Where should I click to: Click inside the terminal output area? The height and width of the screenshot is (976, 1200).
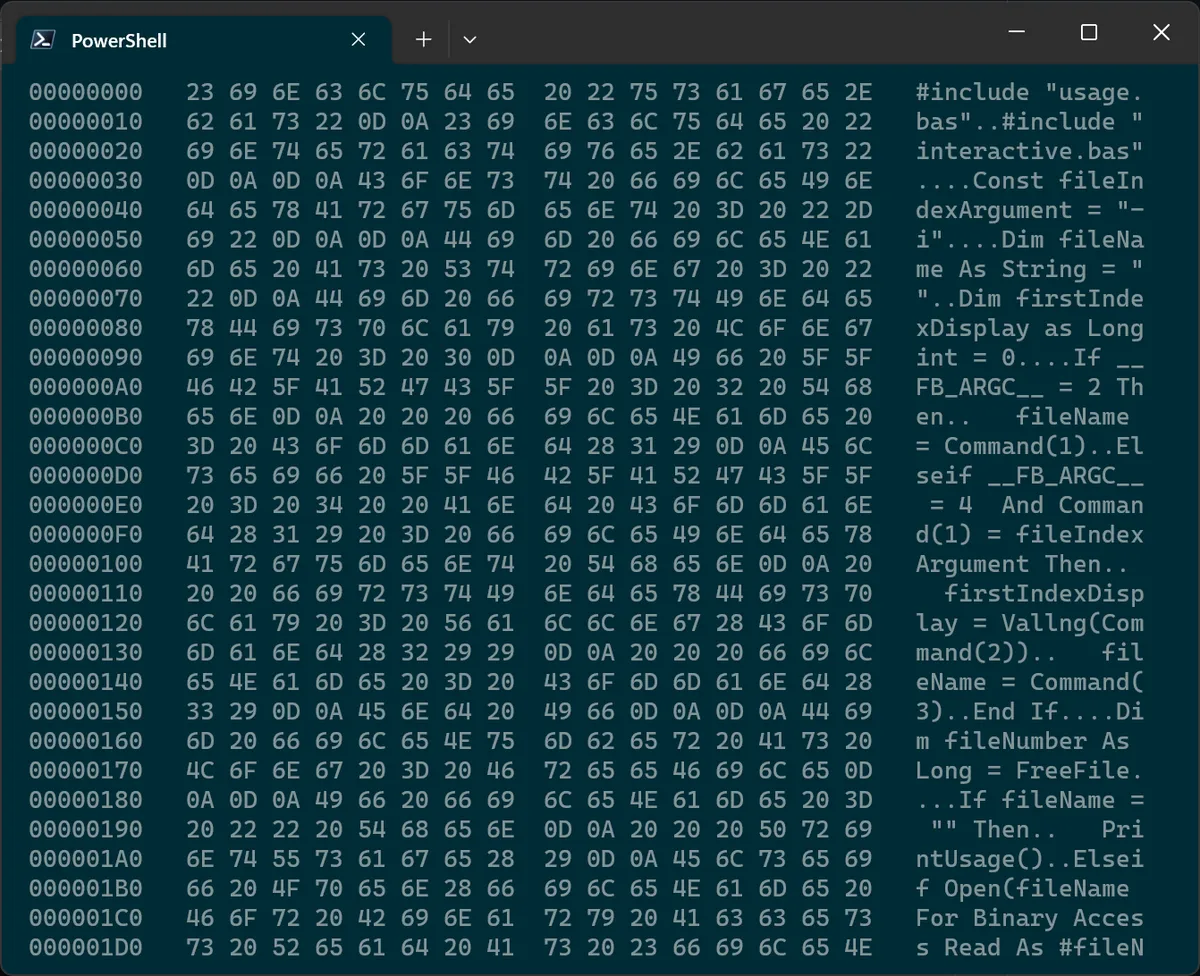(x=600, y=500)
